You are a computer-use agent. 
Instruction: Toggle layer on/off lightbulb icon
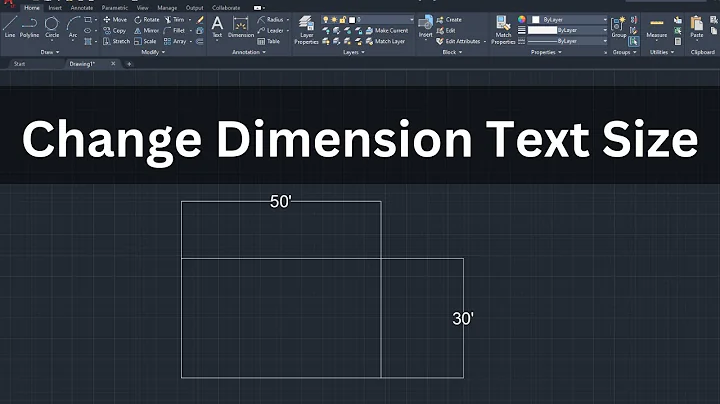tap(326, 20)
